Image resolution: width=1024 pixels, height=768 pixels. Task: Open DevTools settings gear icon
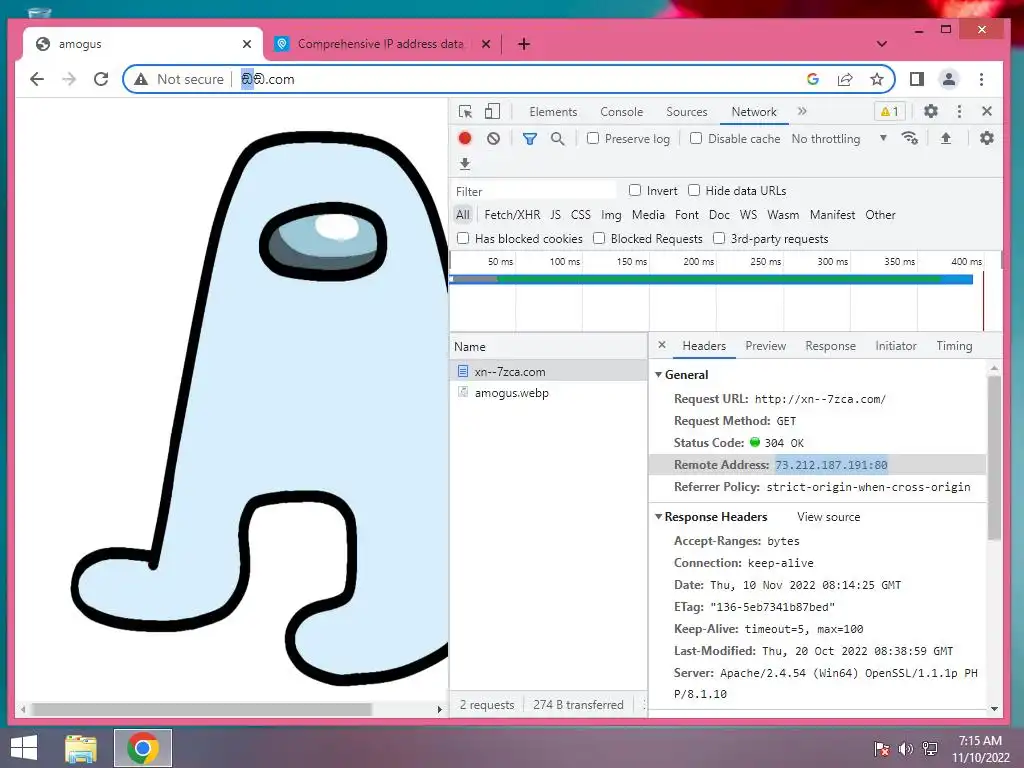[x=931, y=111]
